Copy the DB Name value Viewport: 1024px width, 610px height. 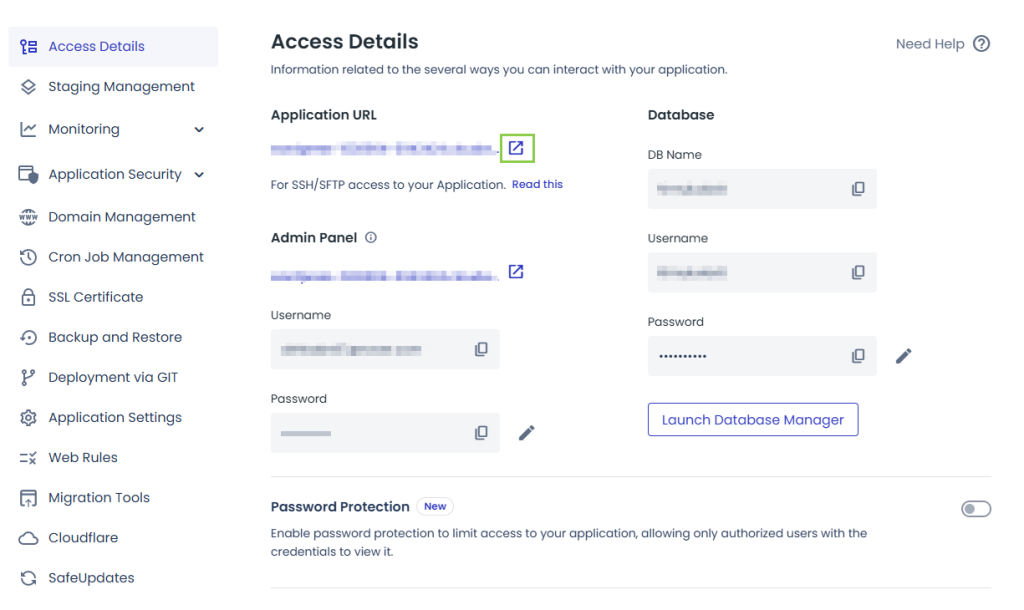point(858,189)
